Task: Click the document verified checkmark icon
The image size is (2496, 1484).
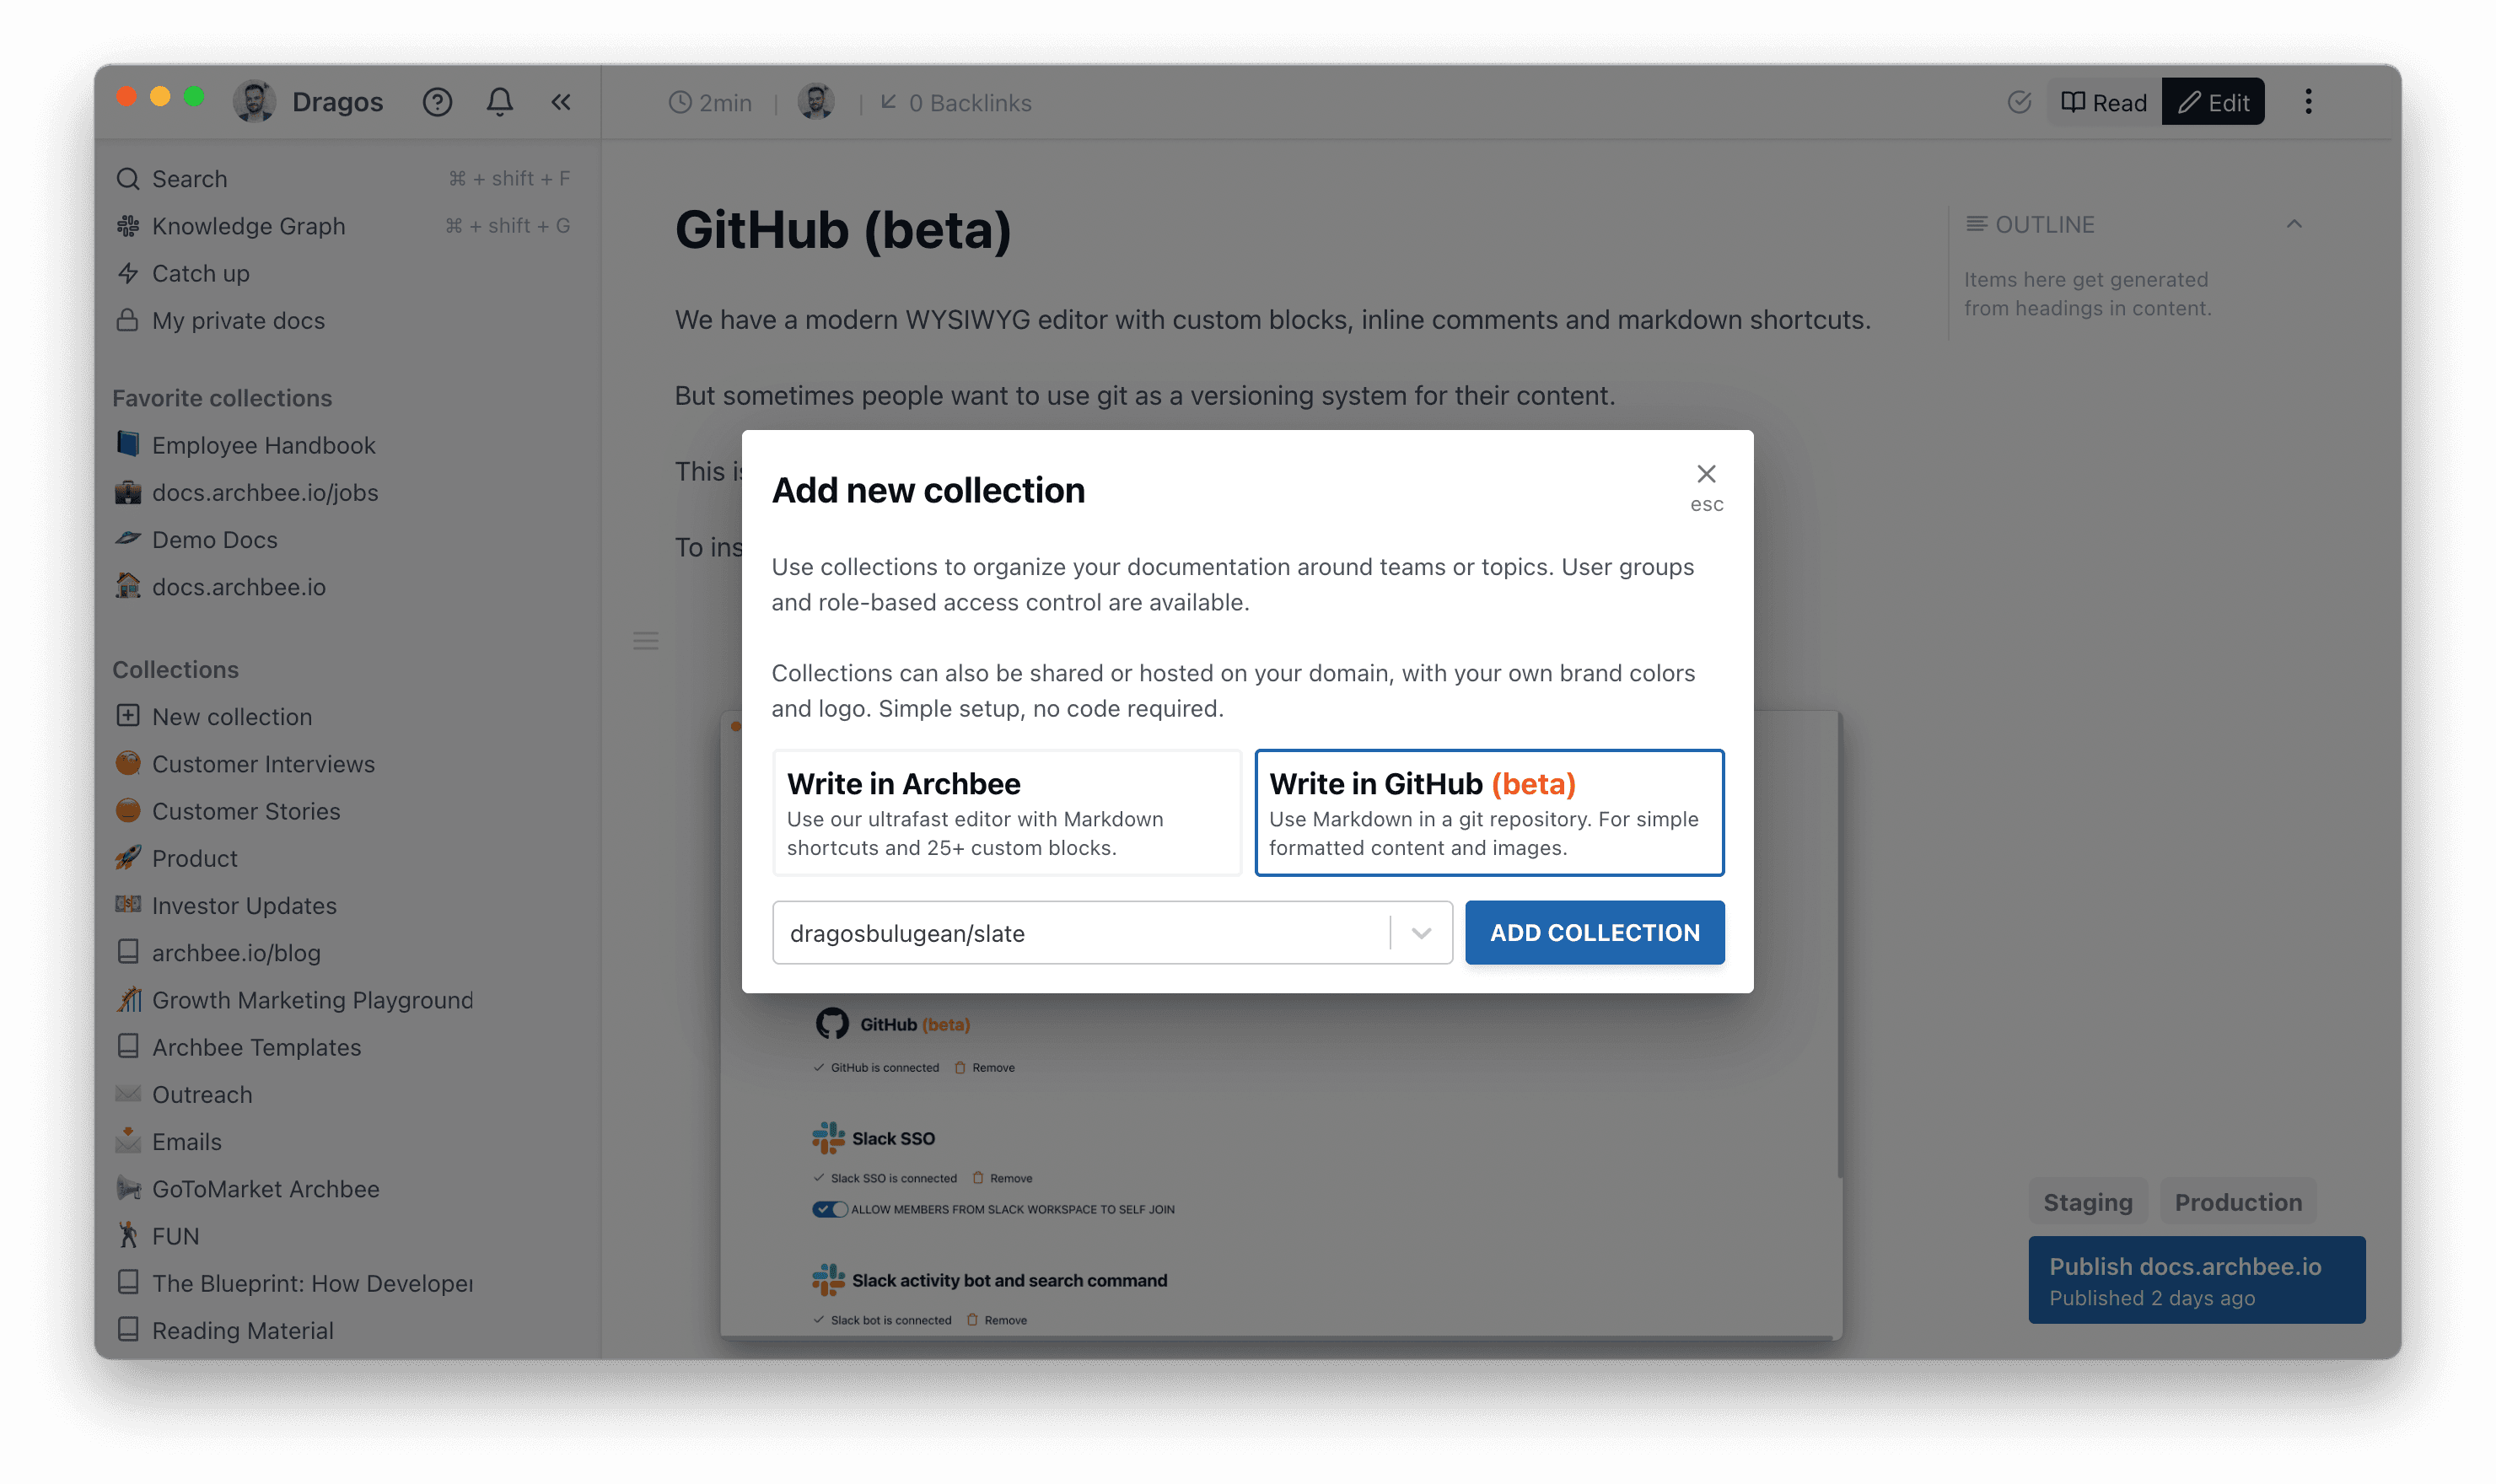Action: click(x=2019, y=102)
